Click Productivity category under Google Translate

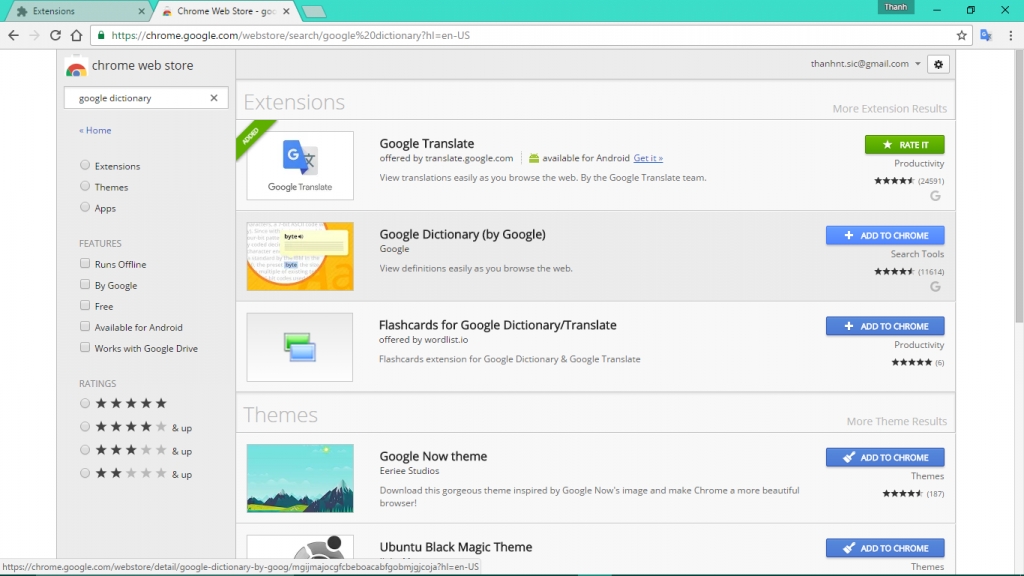pyautogui.click(x=919, y=163)
